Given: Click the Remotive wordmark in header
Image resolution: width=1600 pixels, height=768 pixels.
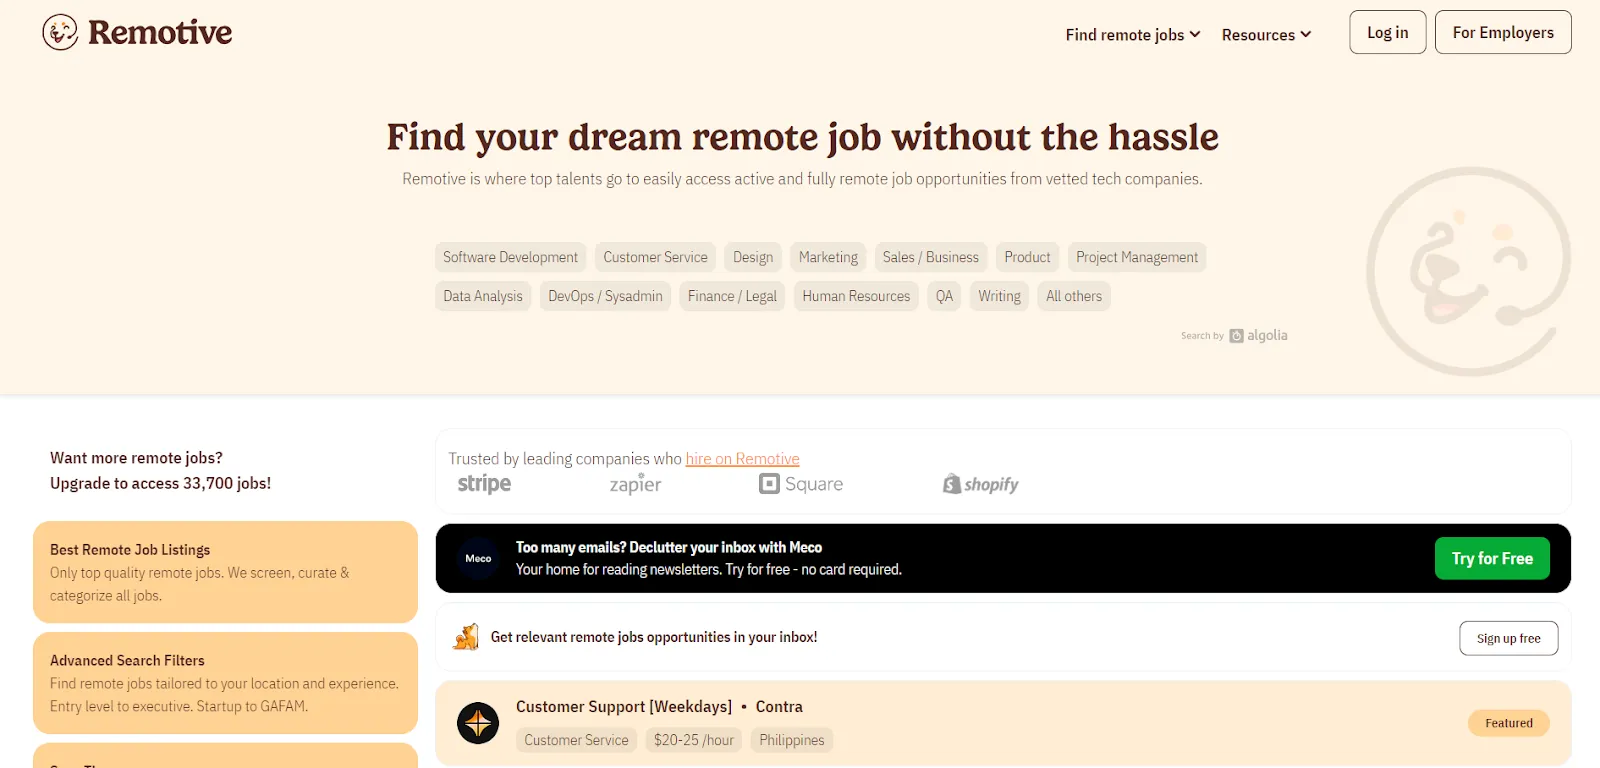Looking at the screenshot, I should tap(160, 32).
